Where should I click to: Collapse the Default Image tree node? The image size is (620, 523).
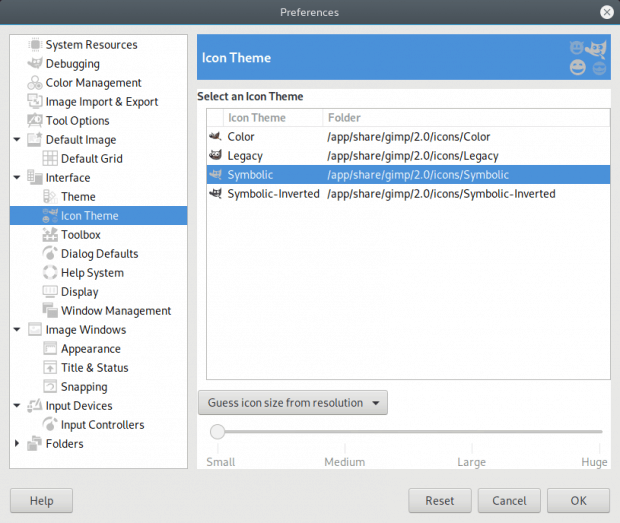coord(17,140)
